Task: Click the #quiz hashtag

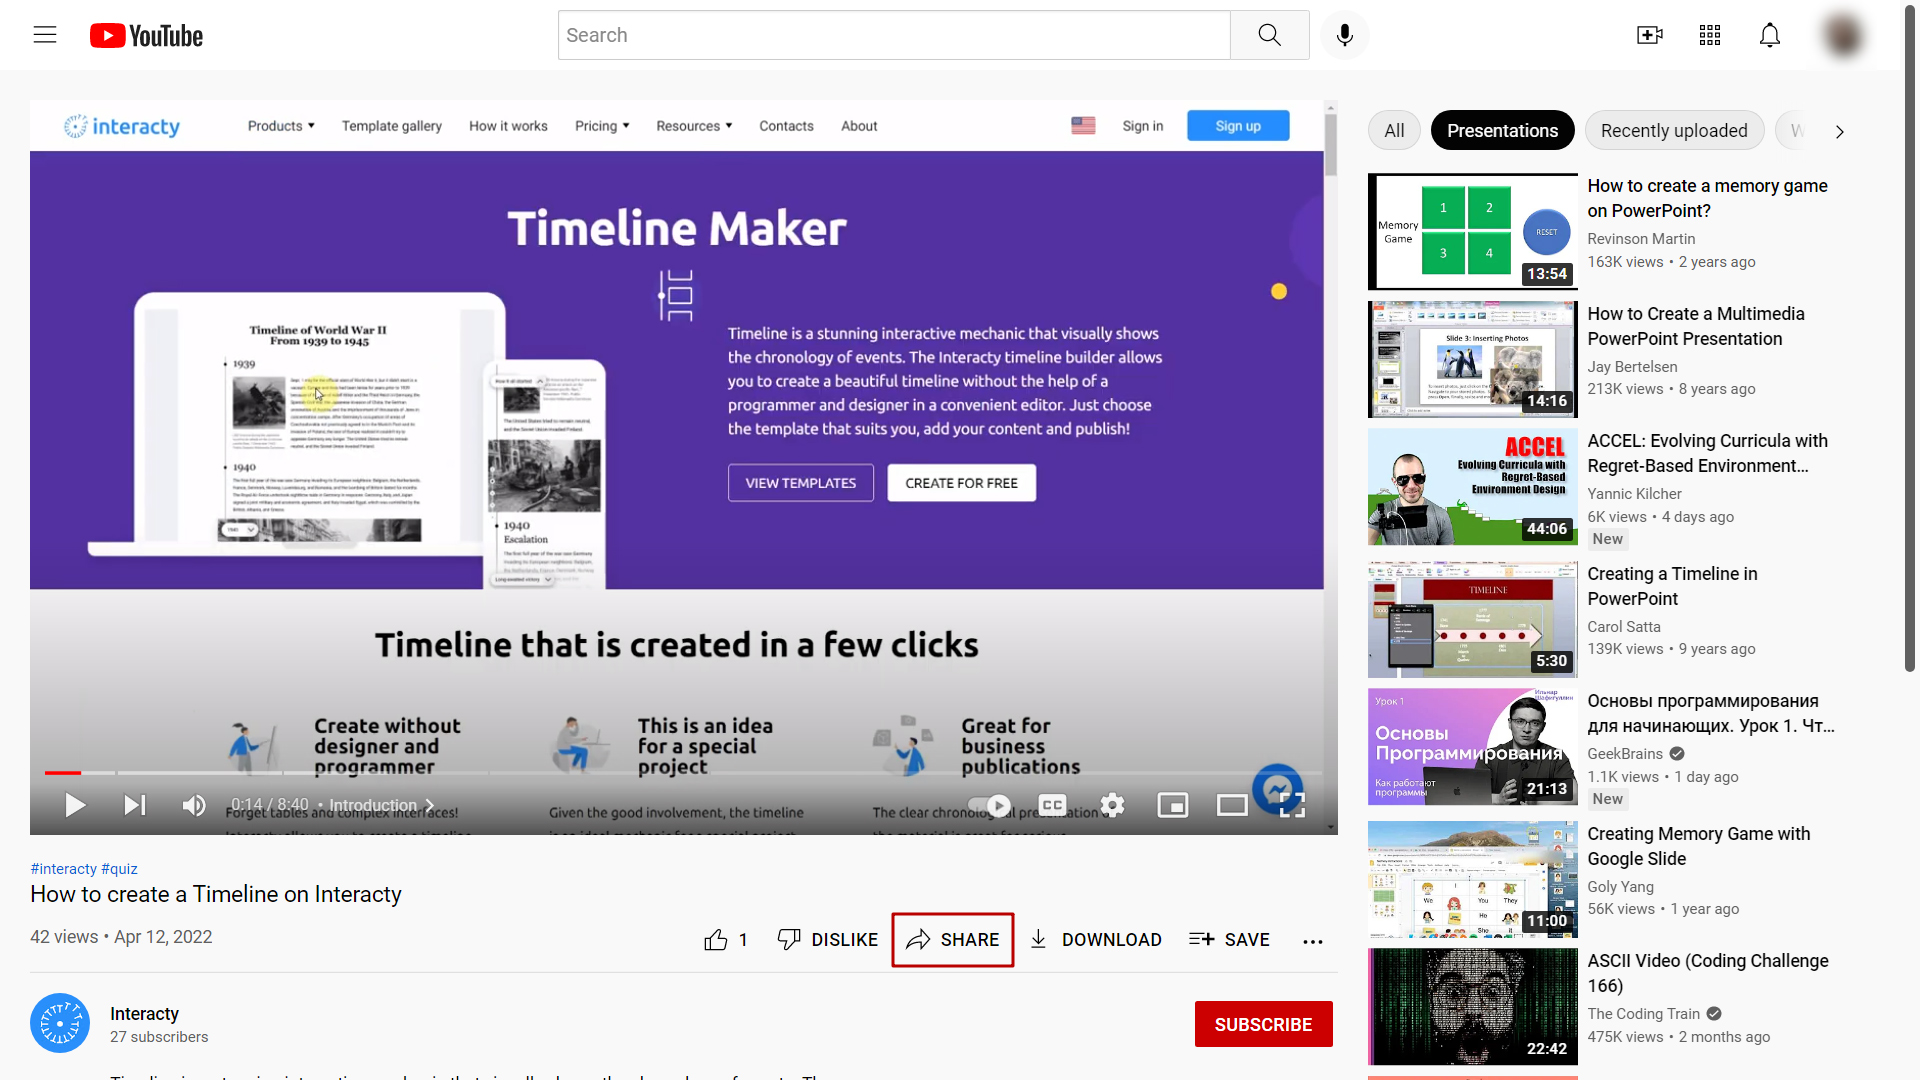Action: pyautogui.click(x=119, y=868)
